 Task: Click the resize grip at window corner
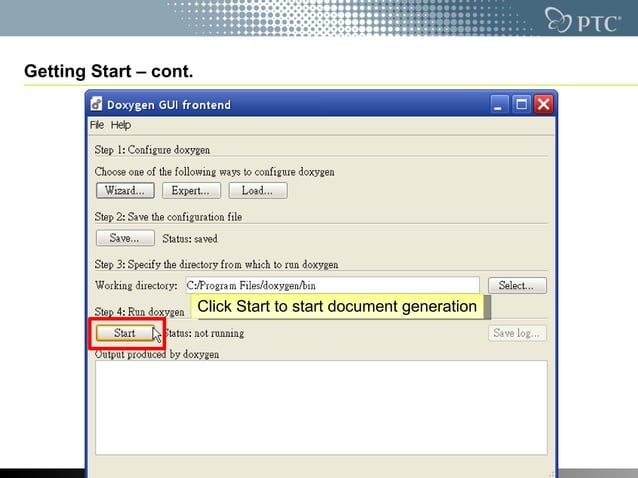[x=551, y=474]
